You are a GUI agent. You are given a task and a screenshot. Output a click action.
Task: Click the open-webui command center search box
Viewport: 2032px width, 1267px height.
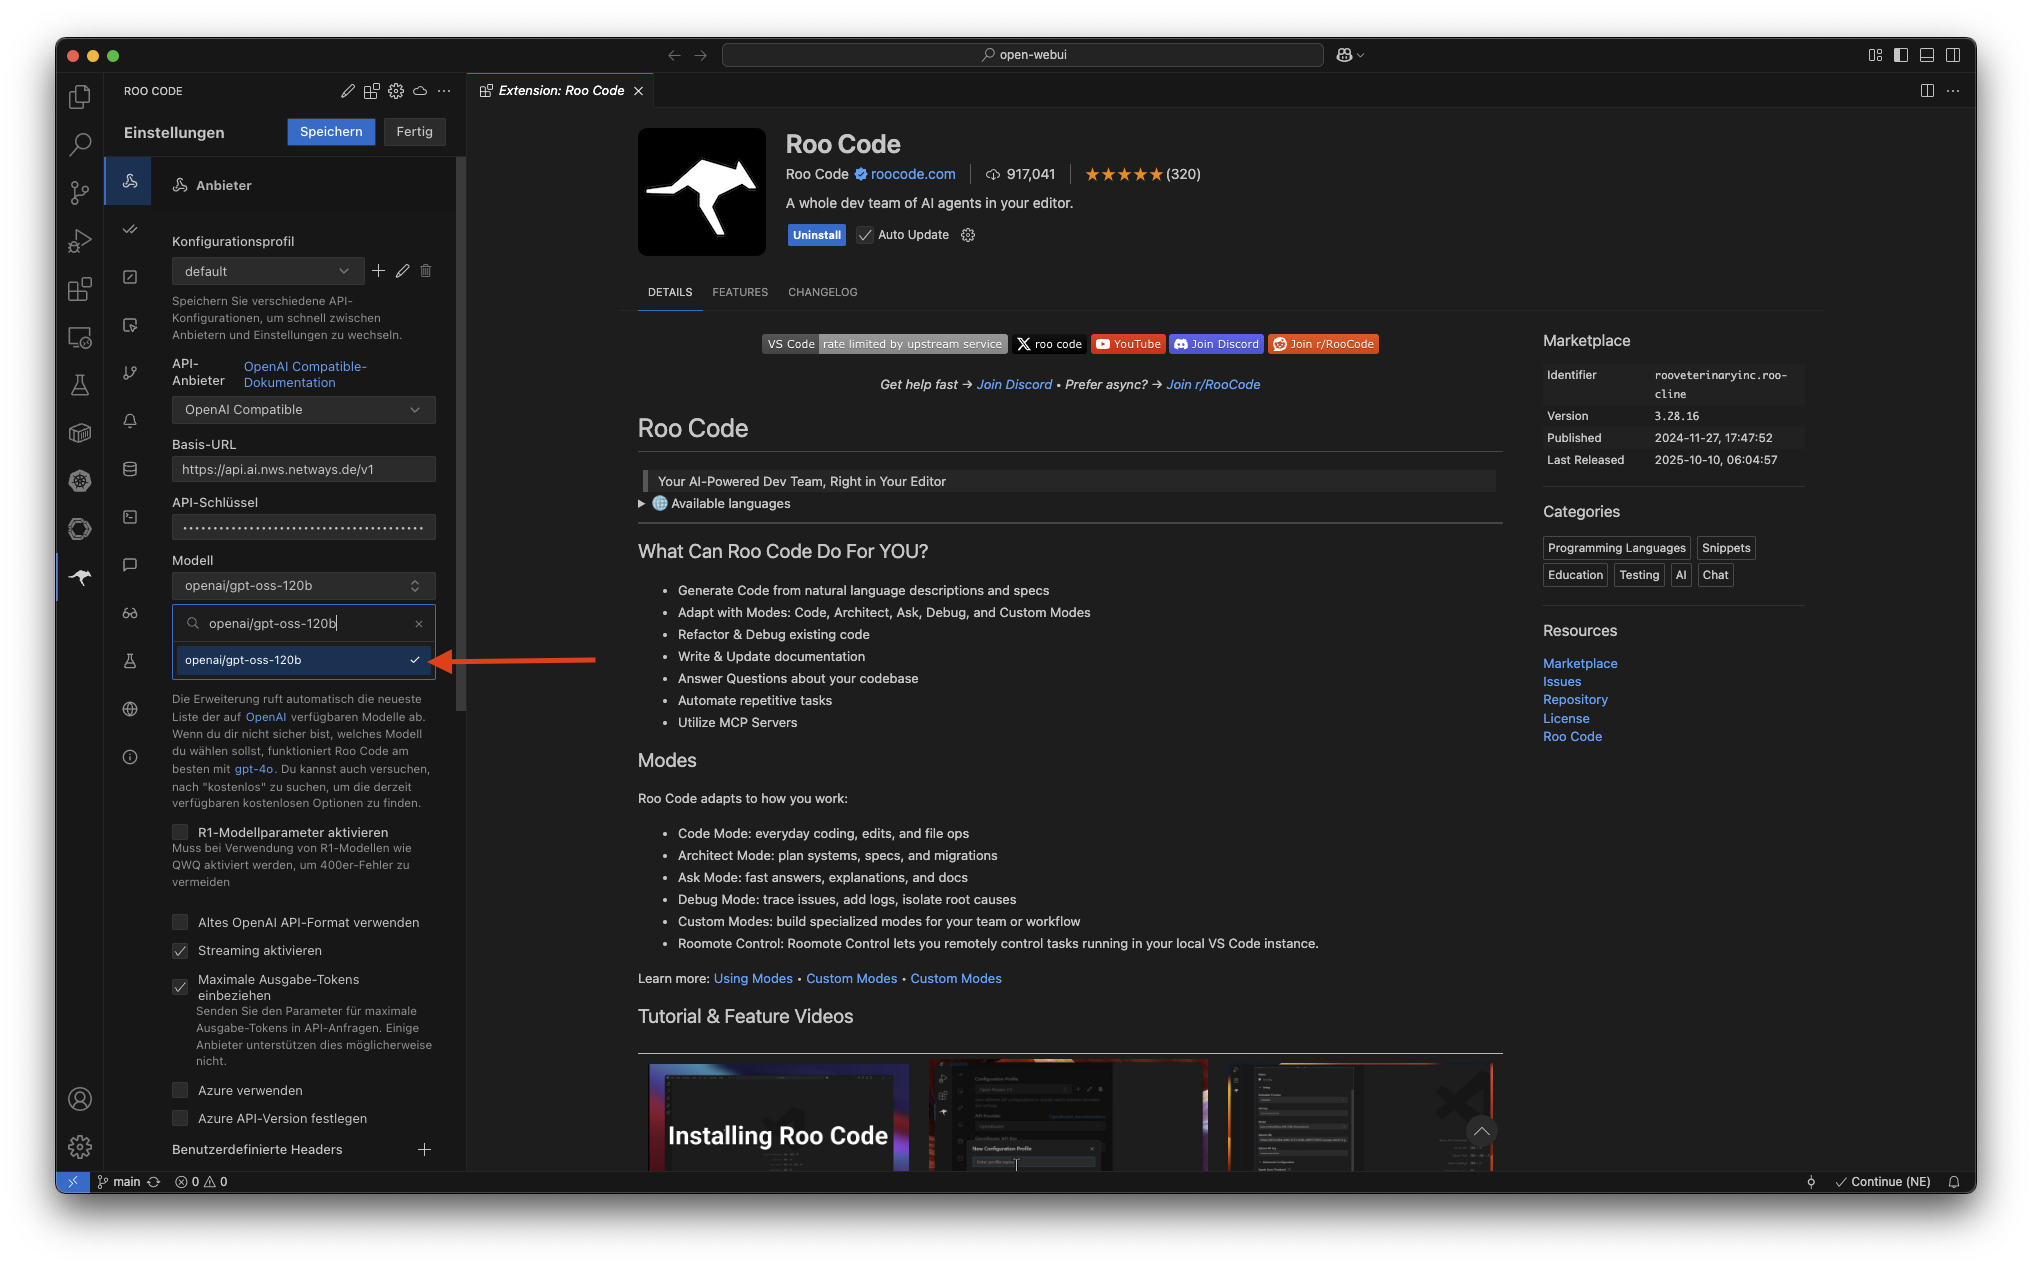(x=1023, y=55)
